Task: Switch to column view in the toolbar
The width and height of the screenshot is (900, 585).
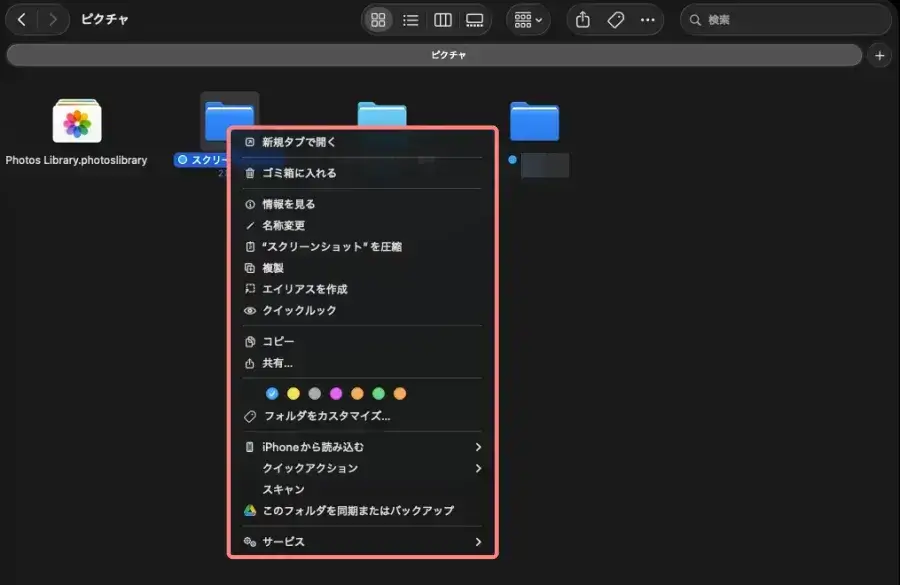Action: tap(443, 19)
